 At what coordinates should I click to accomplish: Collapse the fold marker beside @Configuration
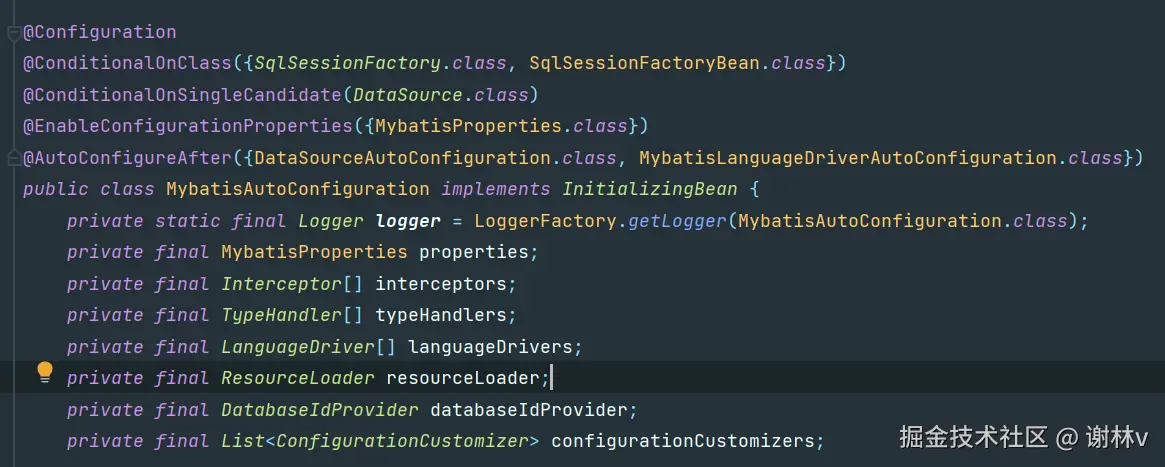pyautogui.click(x=13, y=32)
